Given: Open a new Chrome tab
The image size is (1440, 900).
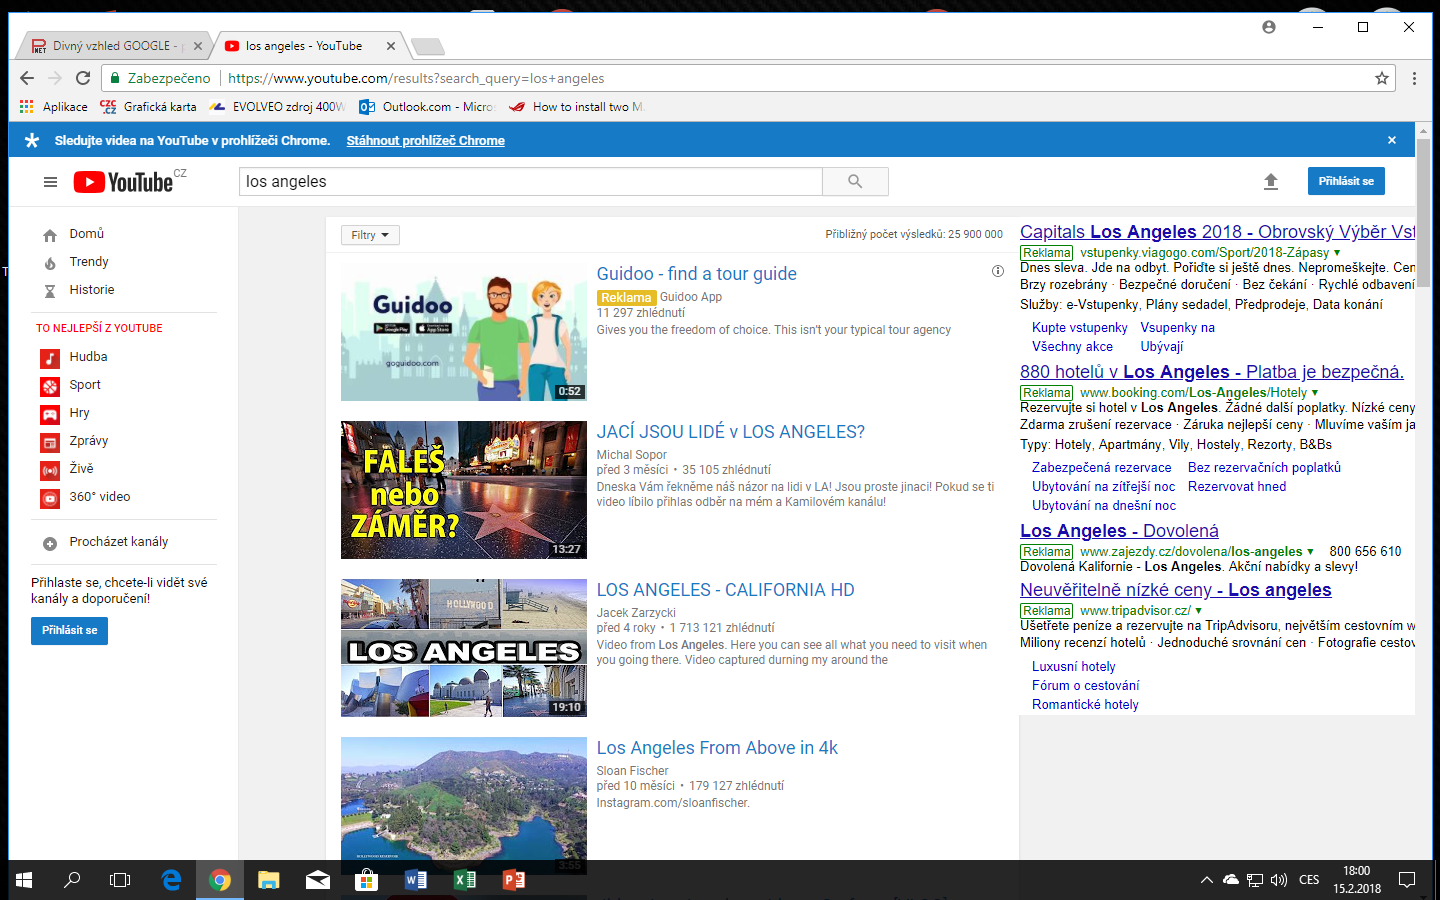Looking at the screenshot, I should (x=427, y=46).
